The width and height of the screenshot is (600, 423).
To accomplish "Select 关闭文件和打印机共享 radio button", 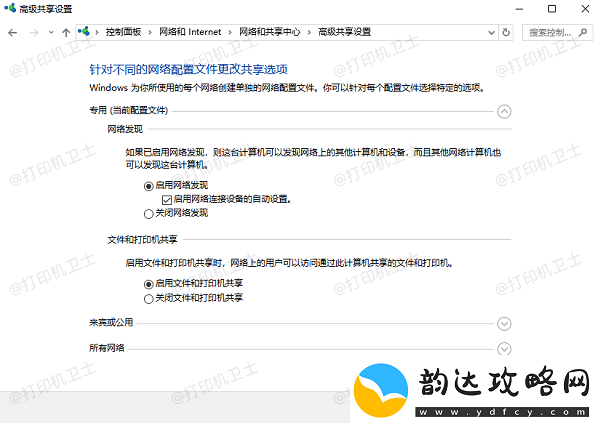I will 148,299.
